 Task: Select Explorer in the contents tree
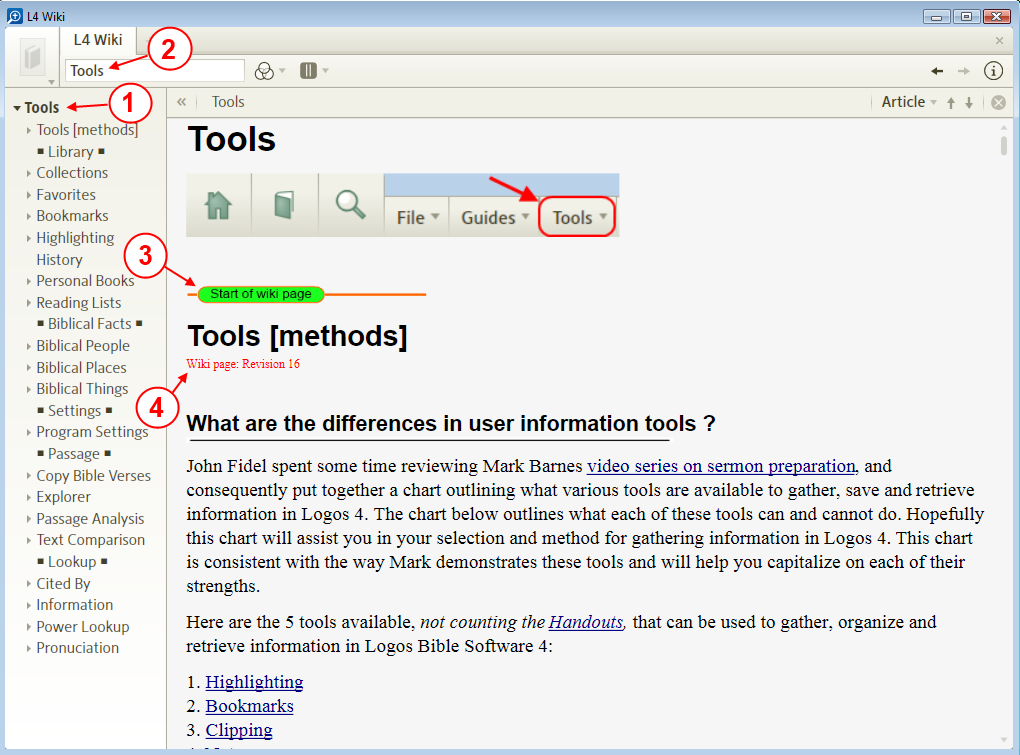point(63,497)
